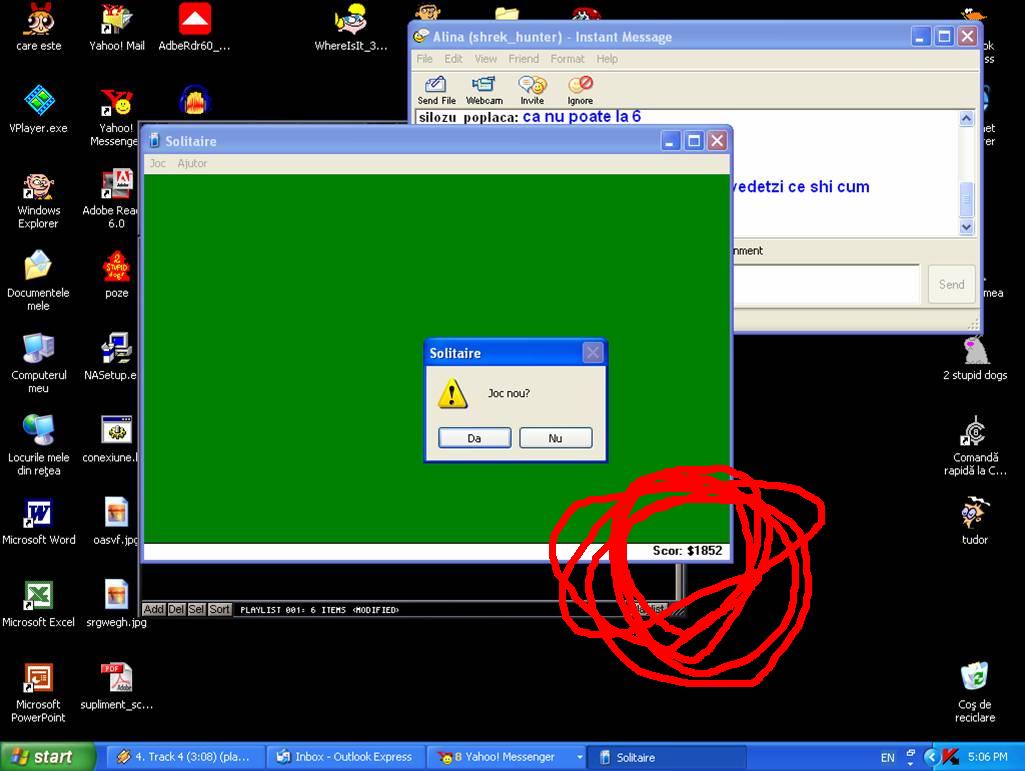Select the Windows Explorer desktop icon

39,199
